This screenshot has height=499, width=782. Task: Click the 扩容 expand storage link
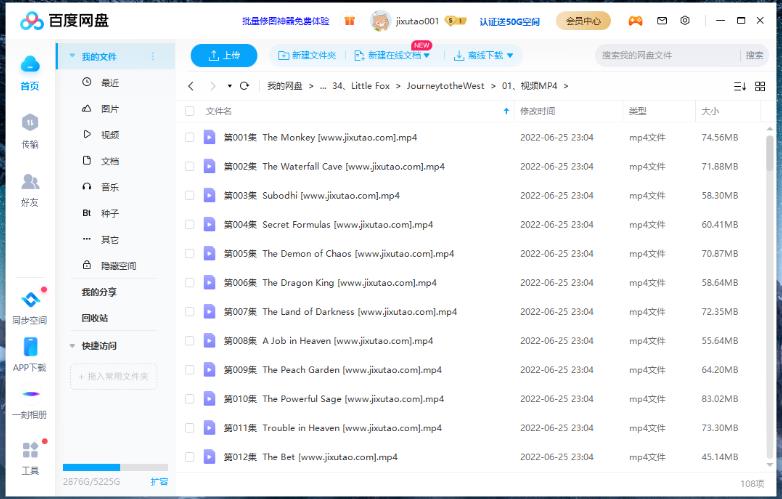click(159, 482)
